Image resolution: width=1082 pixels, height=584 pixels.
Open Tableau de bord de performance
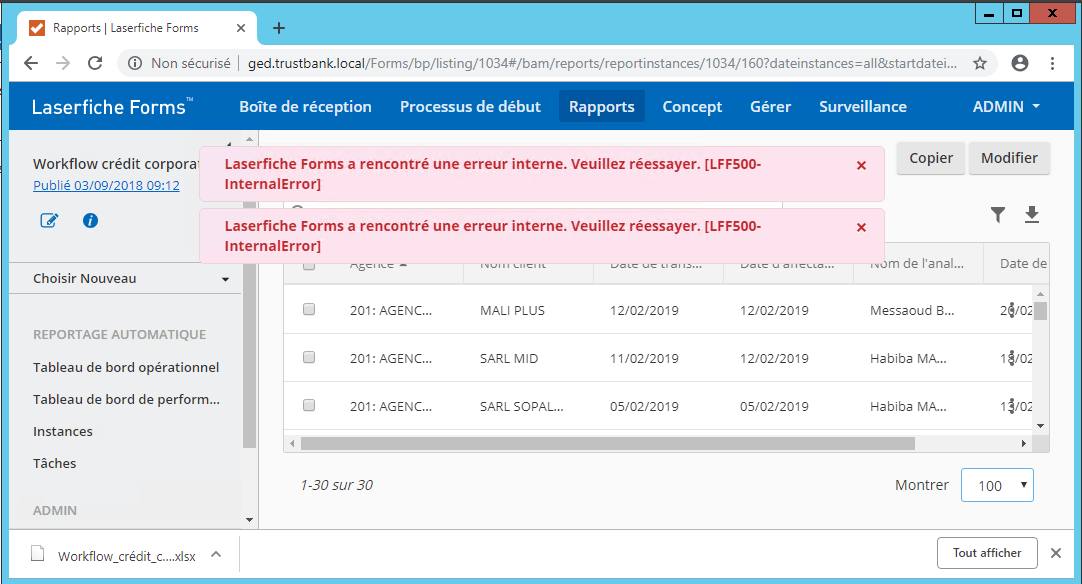click(x=126, y=400)
